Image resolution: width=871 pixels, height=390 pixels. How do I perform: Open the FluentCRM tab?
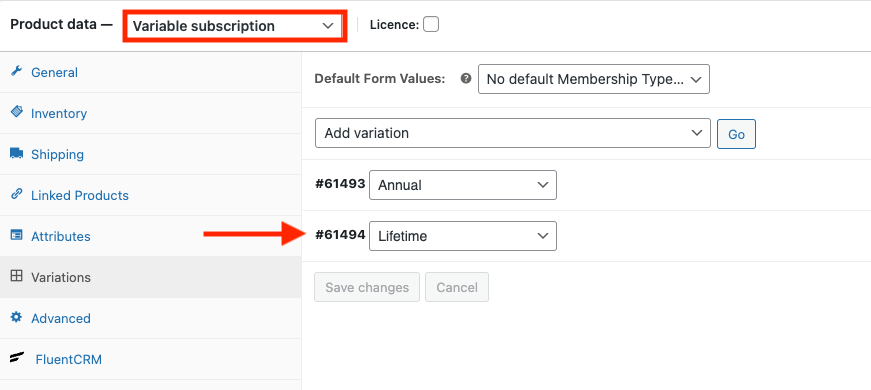pos(151,359)
